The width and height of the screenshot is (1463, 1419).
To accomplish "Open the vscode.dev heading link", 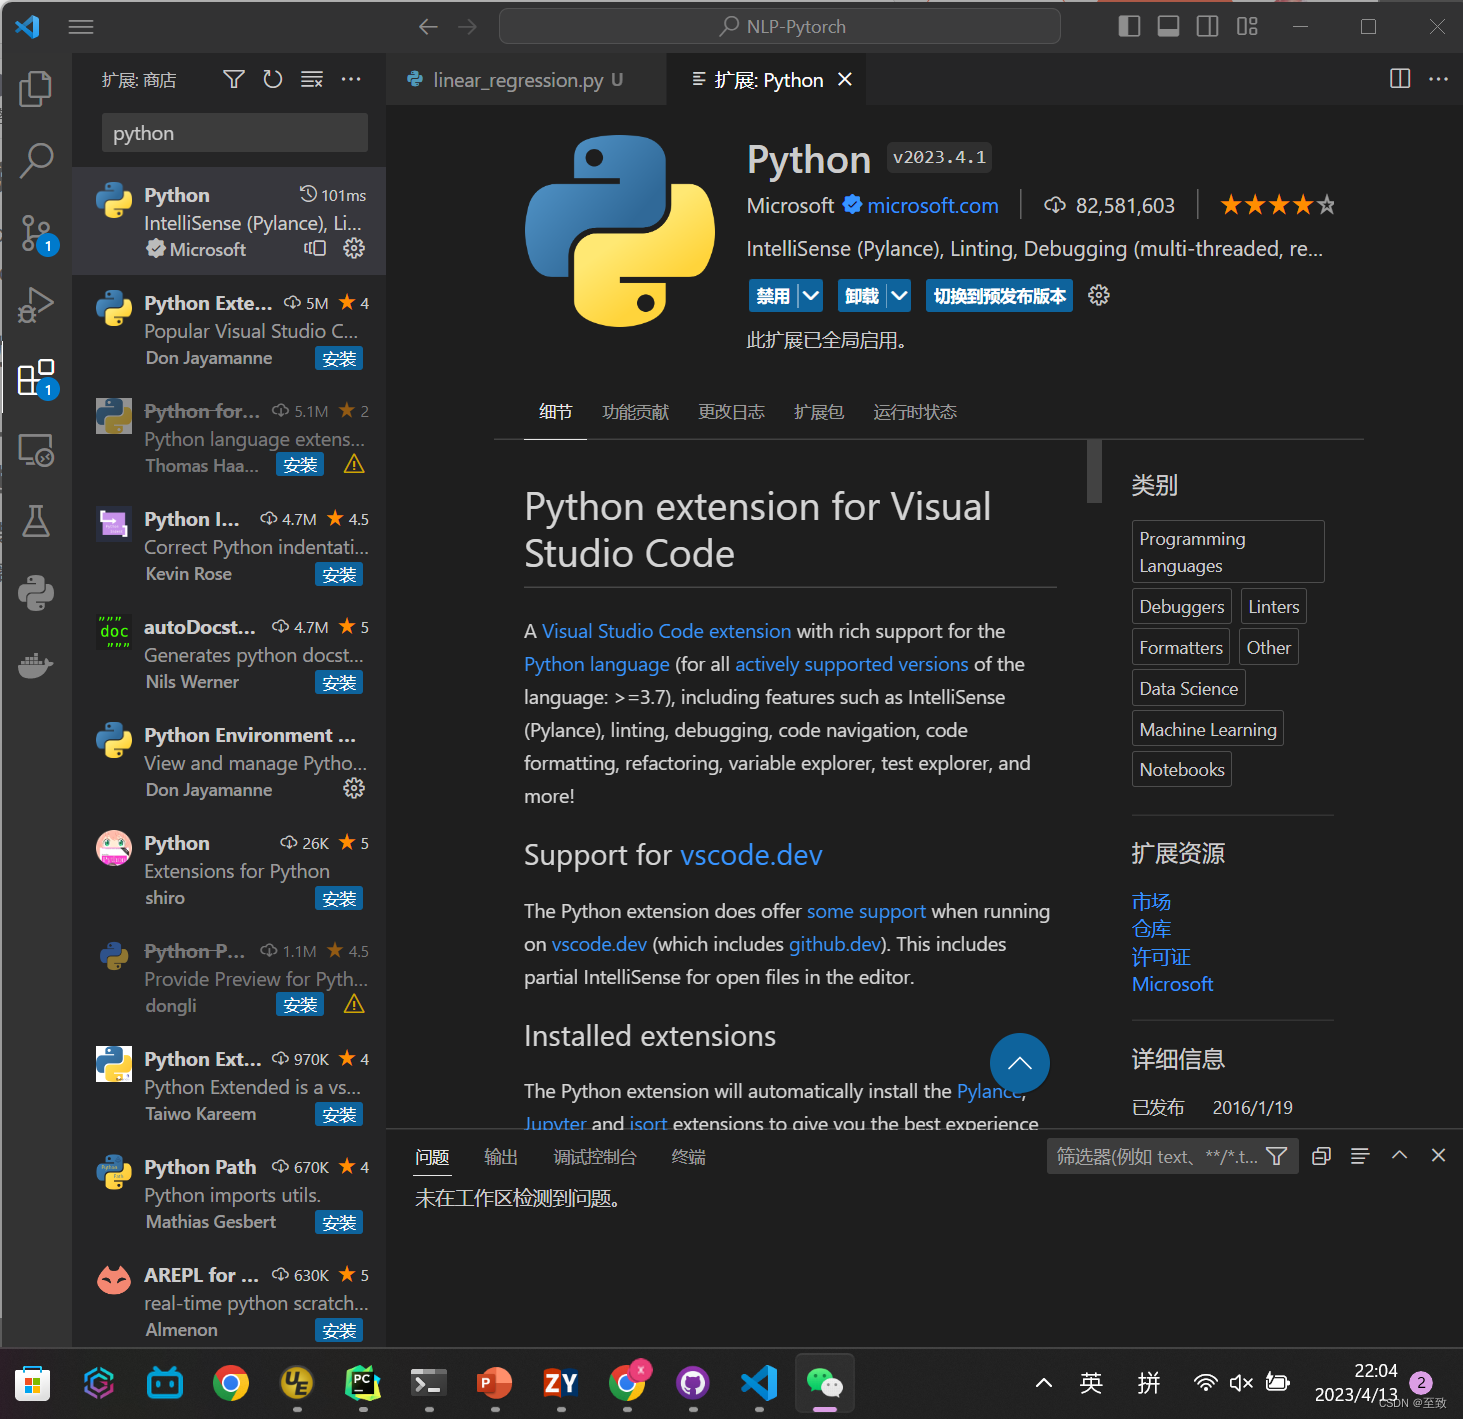I will [751, 855].
